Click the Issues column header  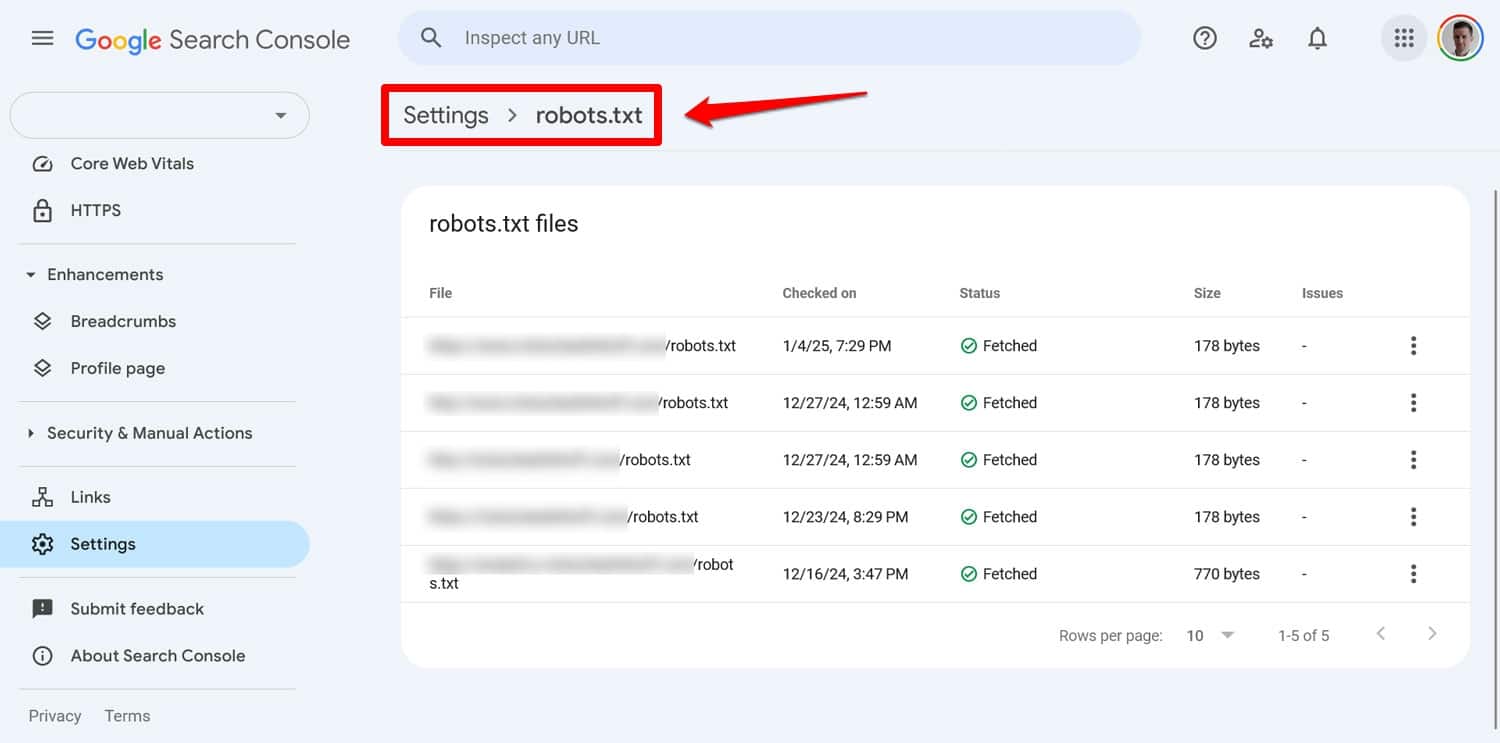[1322, 293]
